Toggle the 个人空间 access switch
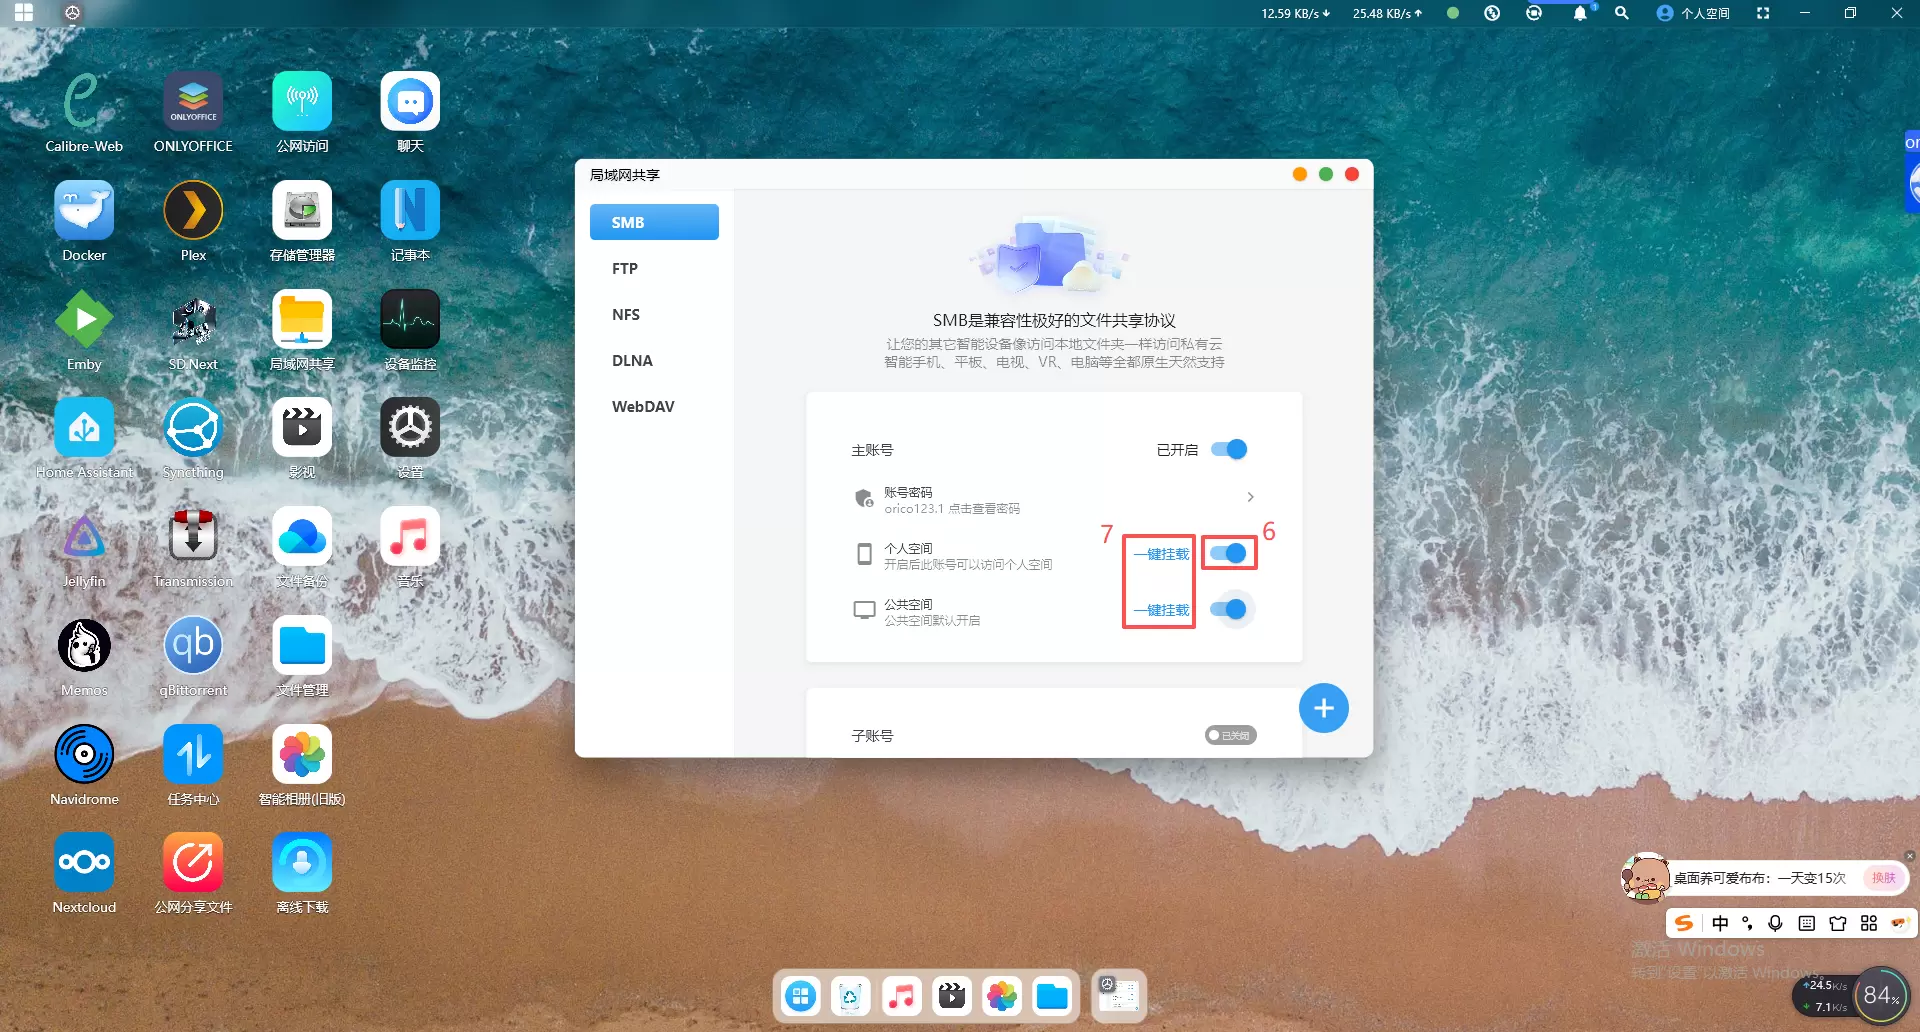This screenshot has height=1032, width=1920. click(1229, 553)
